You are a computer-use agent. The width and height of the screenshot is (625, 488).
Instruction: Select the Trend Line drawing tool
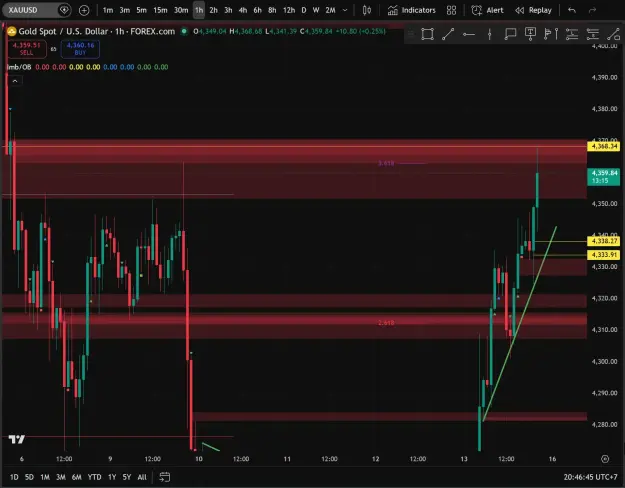tap(448, 34)
